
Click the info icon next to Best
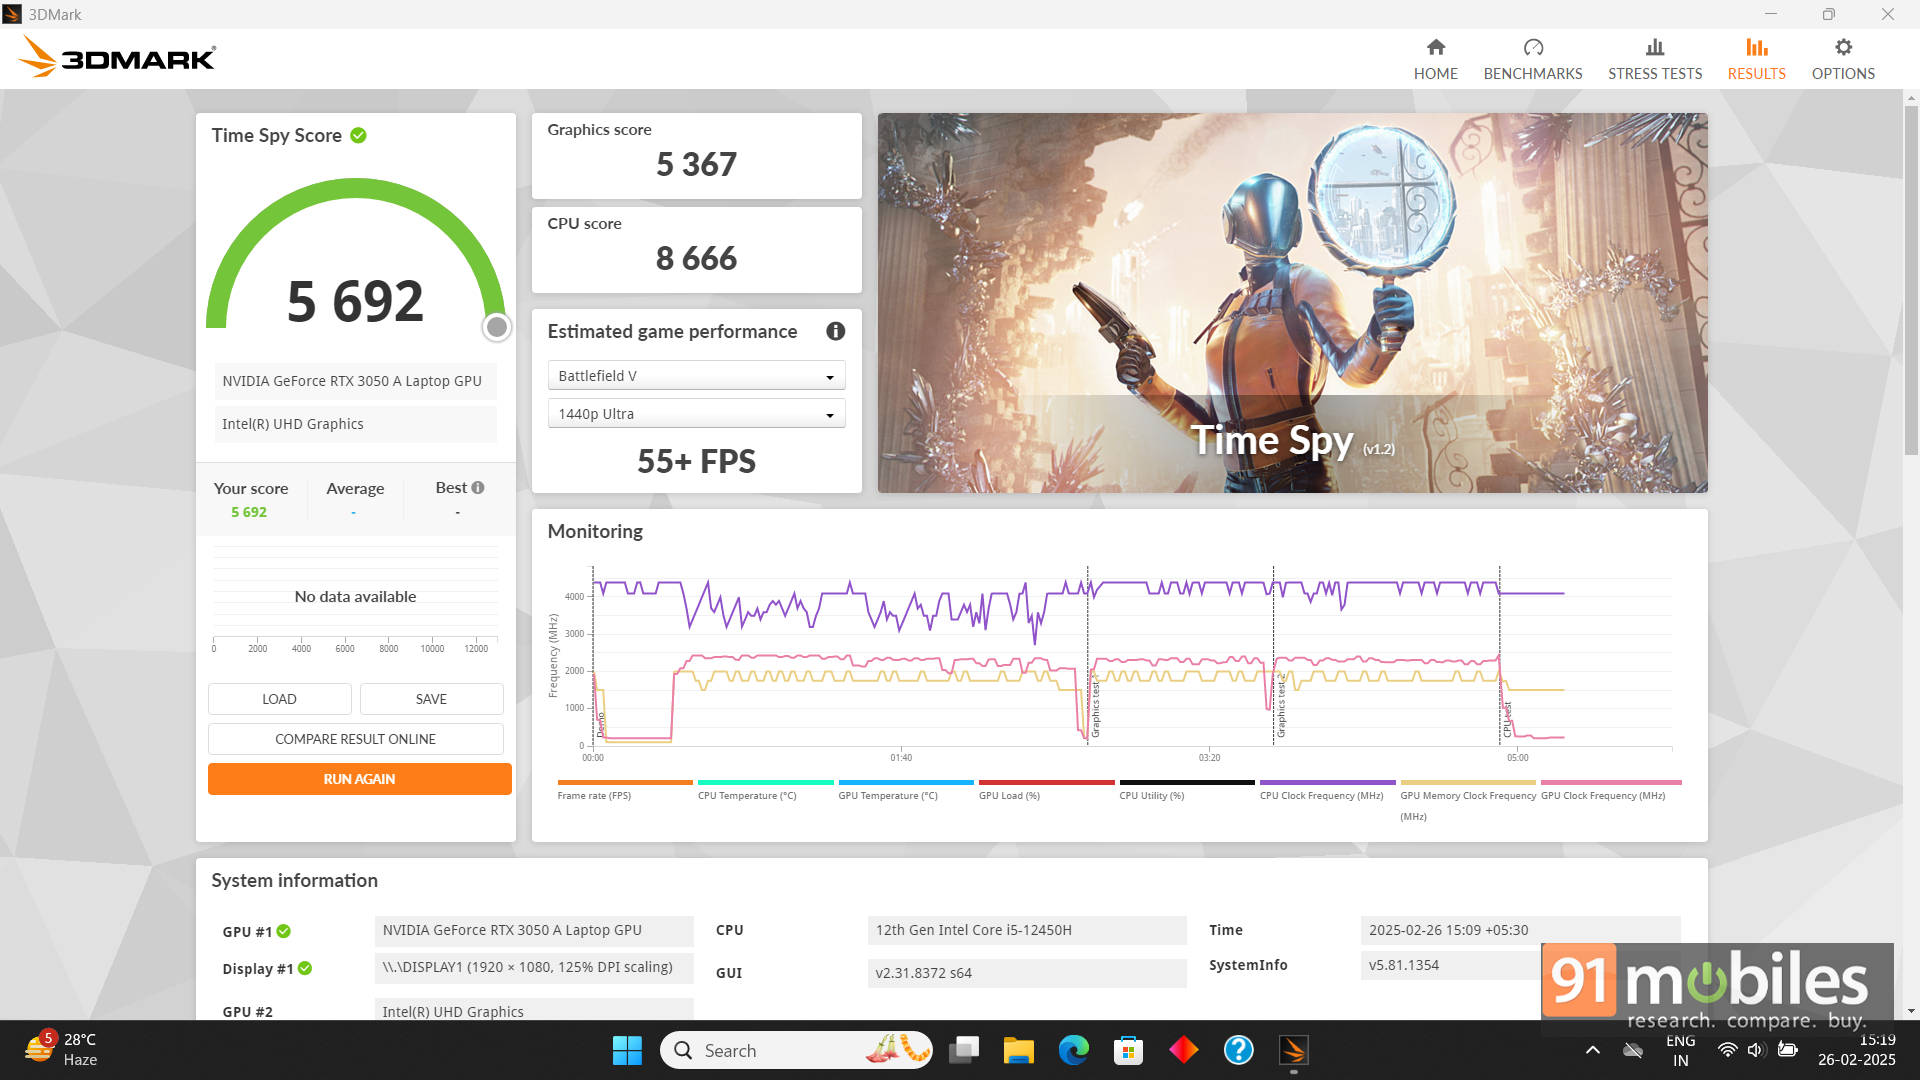point(478,488)
